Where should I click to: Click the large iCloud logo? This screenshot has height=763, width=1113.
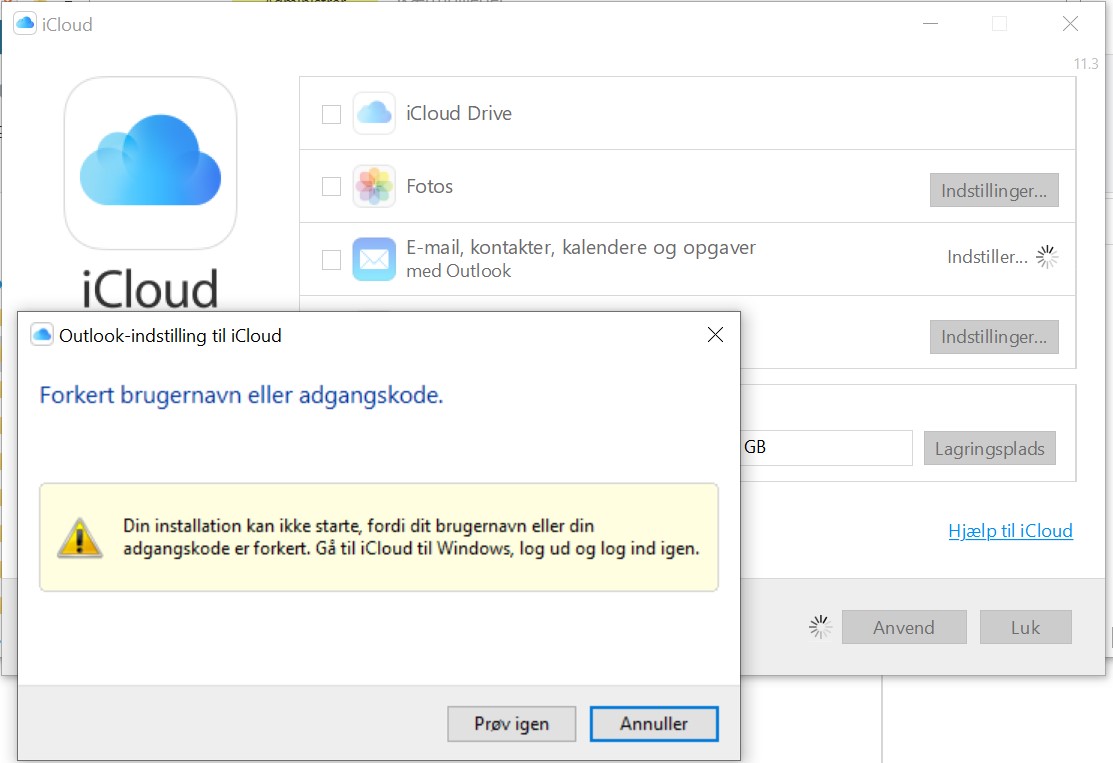pyautogui.click(x=150, y=162)
